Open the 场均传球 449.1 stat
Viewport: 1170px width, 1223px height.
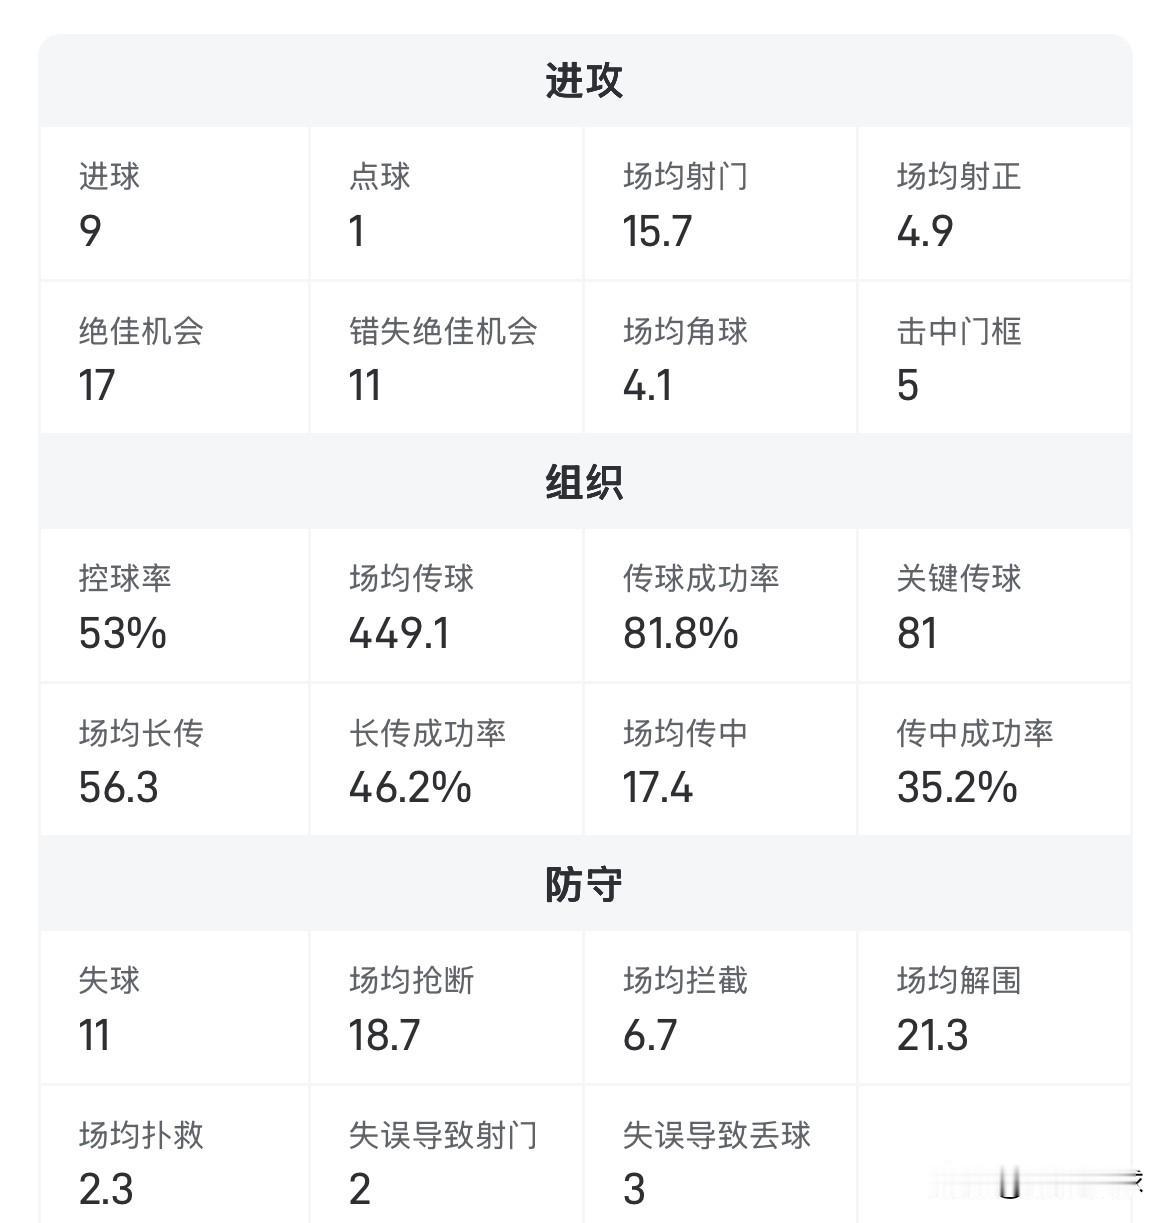pyautogui.click(x=446, y=606)
